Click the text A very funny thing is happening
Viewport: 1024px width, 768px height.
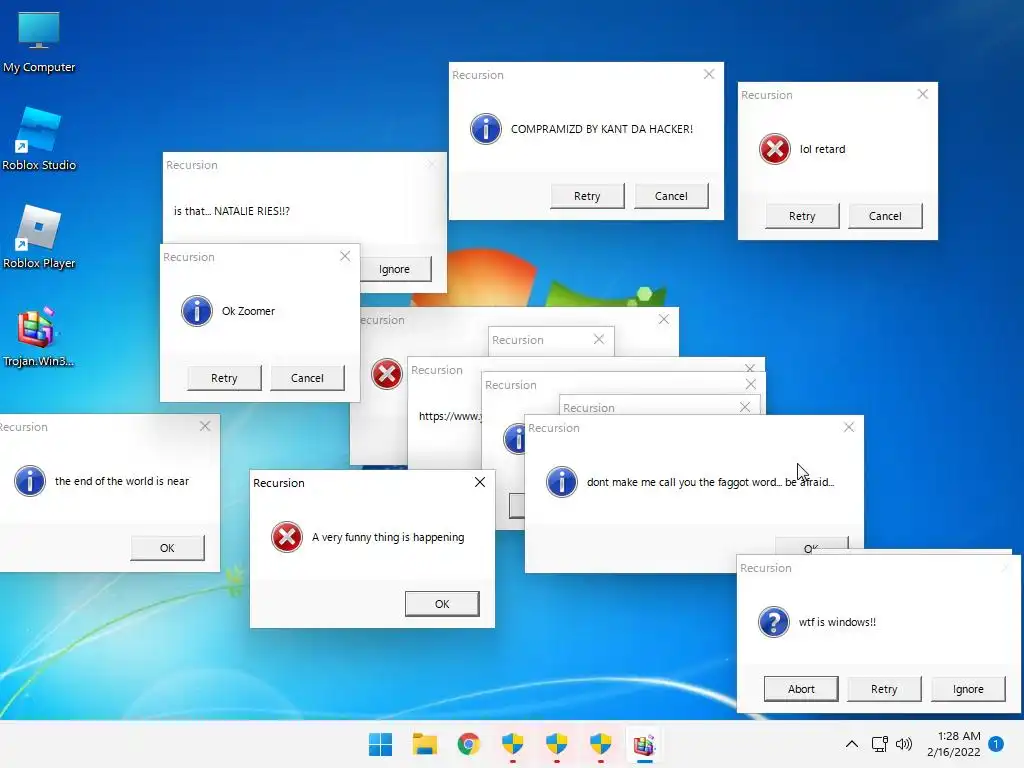(388, 537)
